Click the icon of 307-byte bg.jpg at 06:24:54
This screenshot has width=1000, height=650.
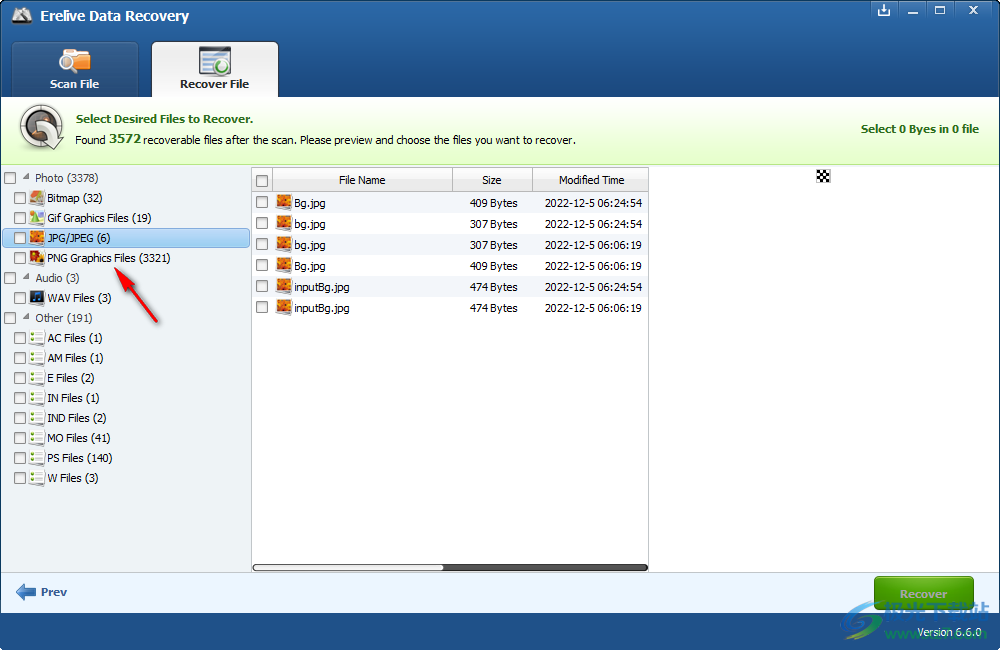tap(284, 223)
